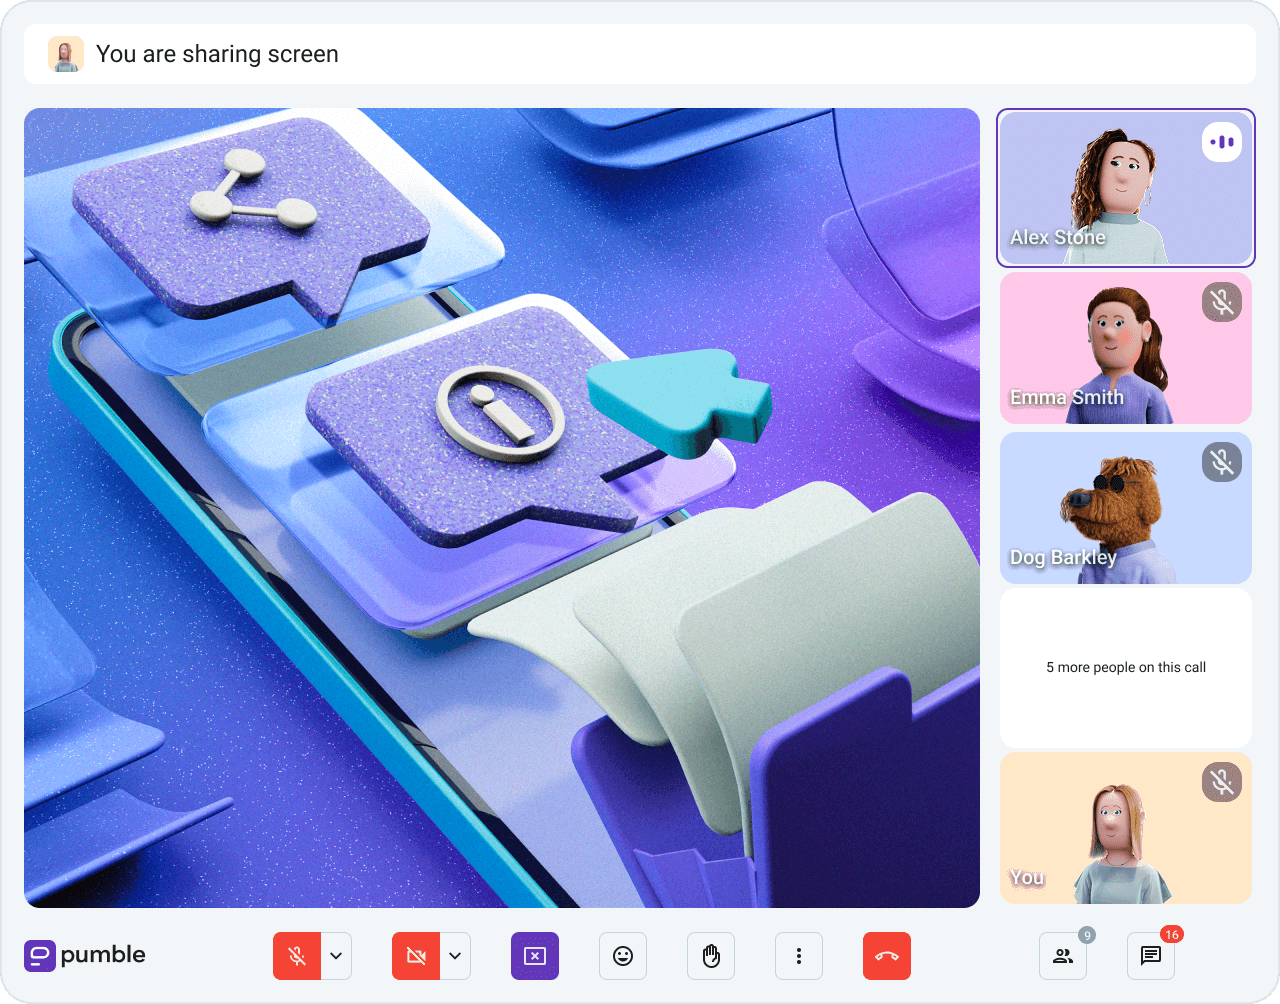
Task: Unmute your microphone
Action: pyautogui.click(x=297, y=956)
